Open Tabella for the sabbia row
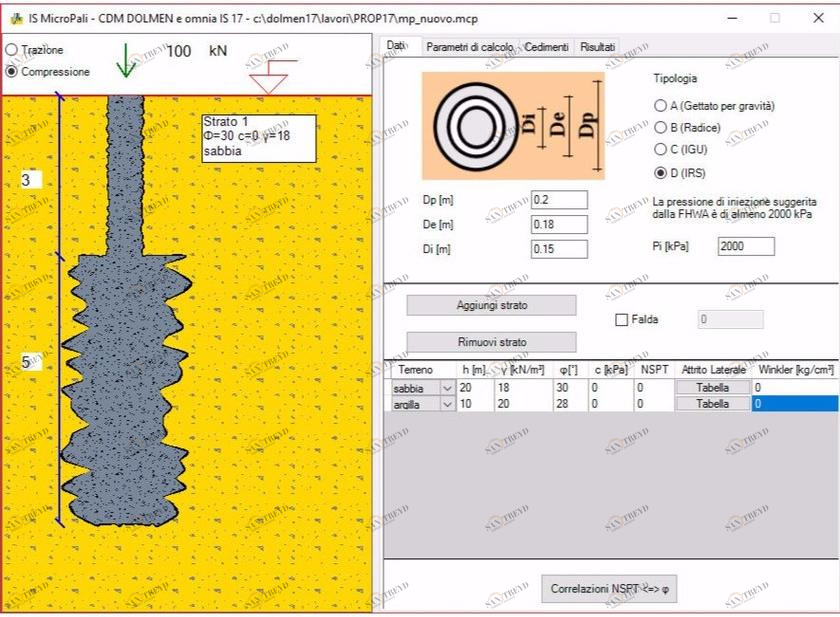This screenshot has height=617, width=840. [712, 388]
